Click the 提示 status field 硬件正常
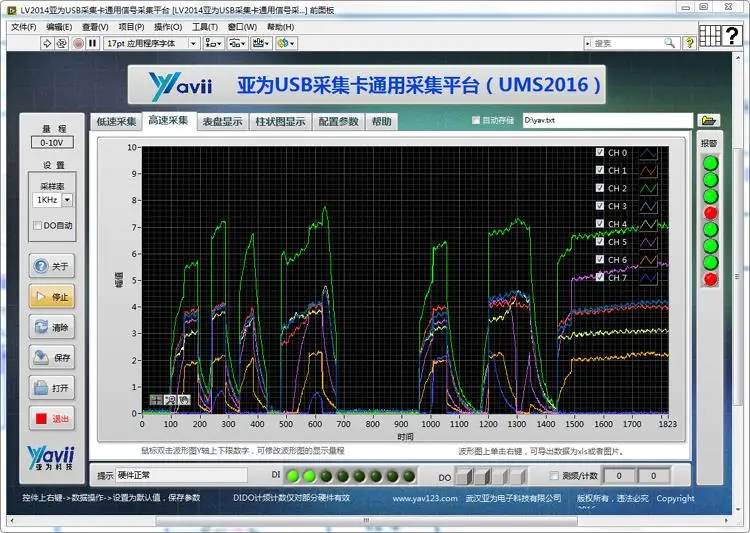This screenshot has height=533, width=750. pos(182,475)
